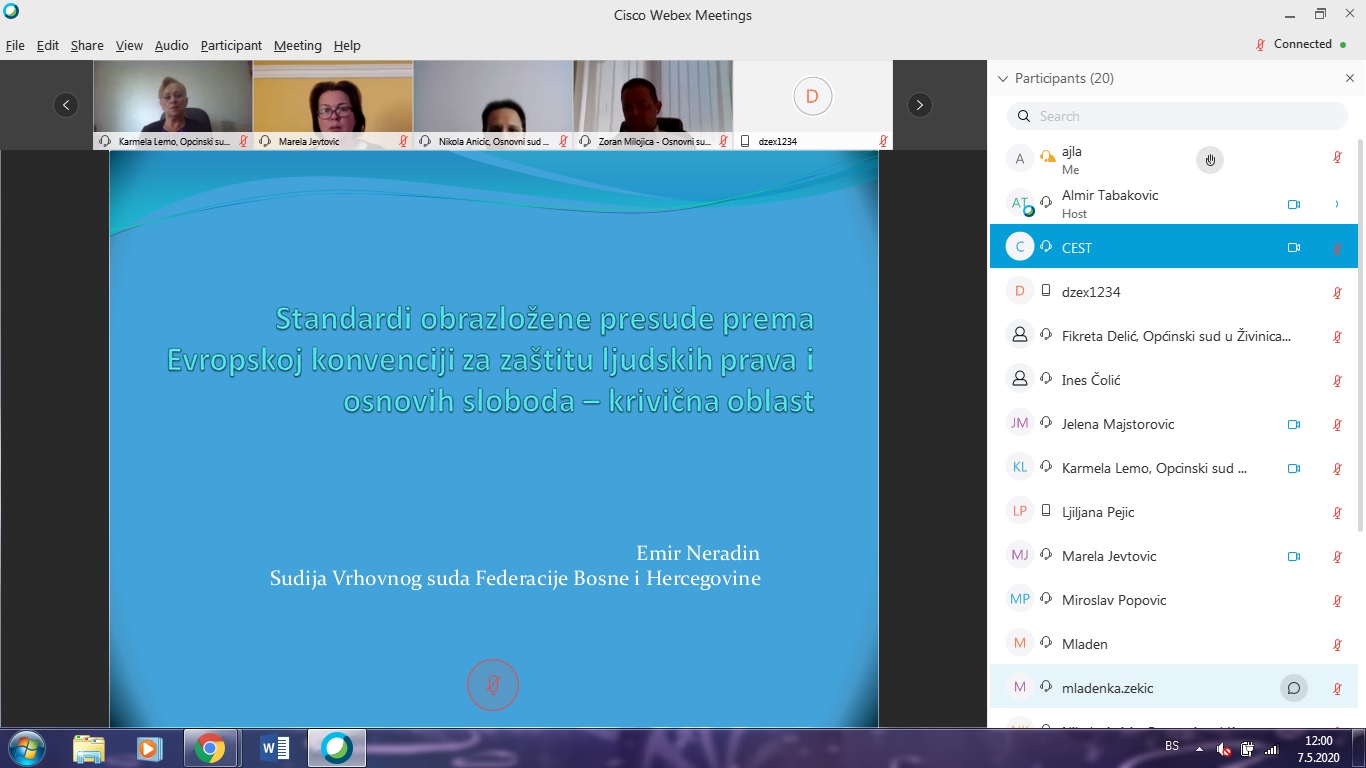Click the camera icon in the CEST row
Screen dimensions: 1366x768
pyautogui.click(x=1293, y=248)
